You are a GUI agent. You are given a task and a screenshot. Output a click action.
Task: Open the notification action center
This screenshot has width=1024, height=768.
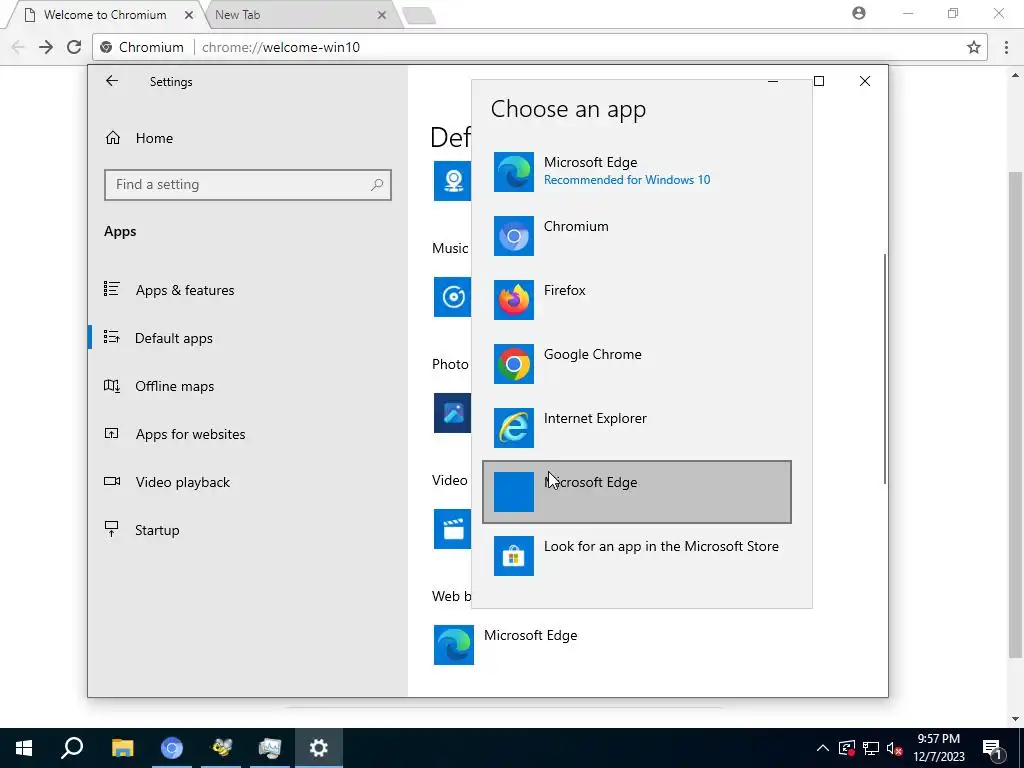[x=993, y=748]
